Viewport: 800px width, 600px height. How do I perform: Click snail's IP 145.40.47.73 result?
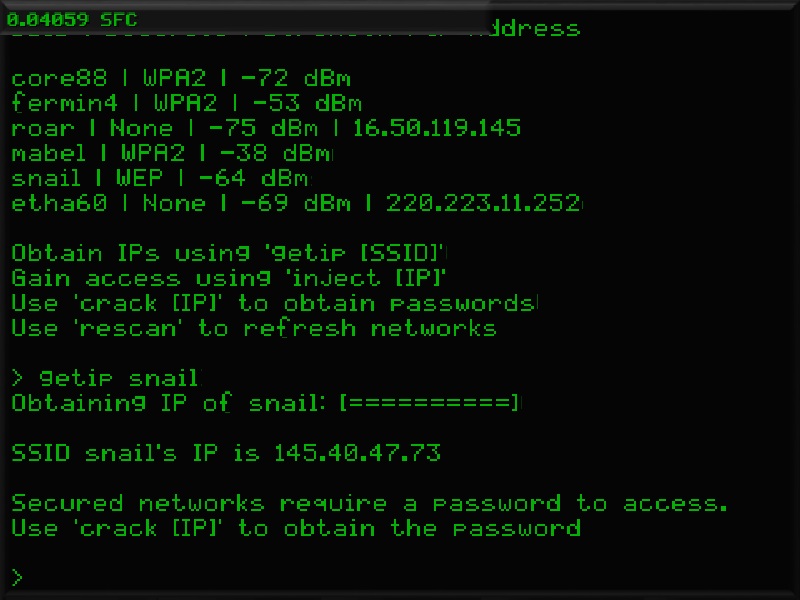coord(226,453)
